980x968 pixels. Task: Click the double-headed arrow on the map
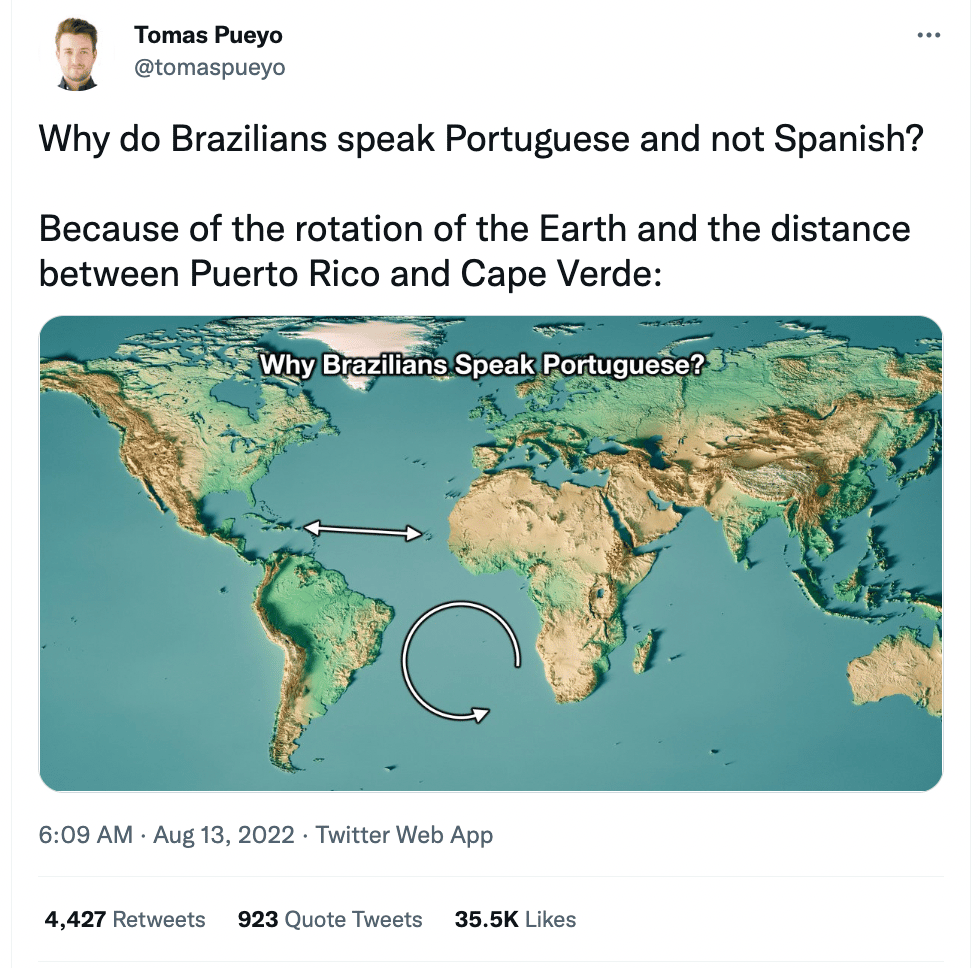pyautogui.click(x=362, y=530)
